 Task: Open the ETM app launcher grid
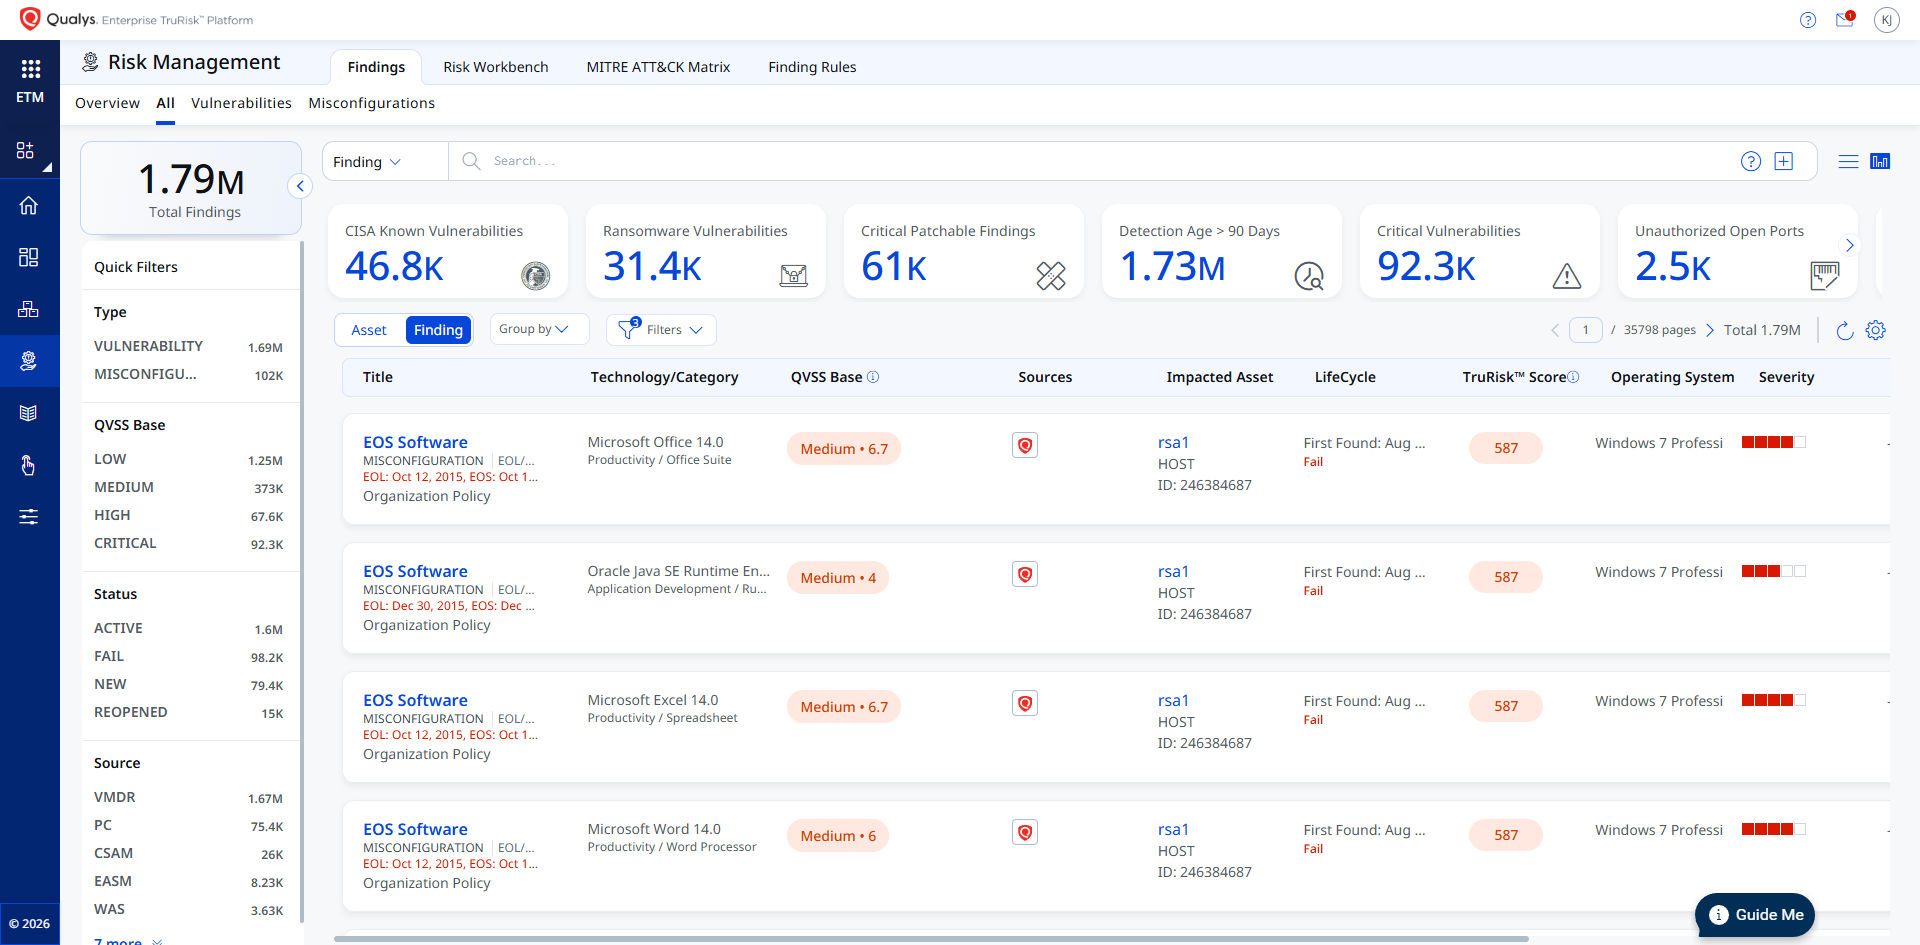tap(30, 69)
